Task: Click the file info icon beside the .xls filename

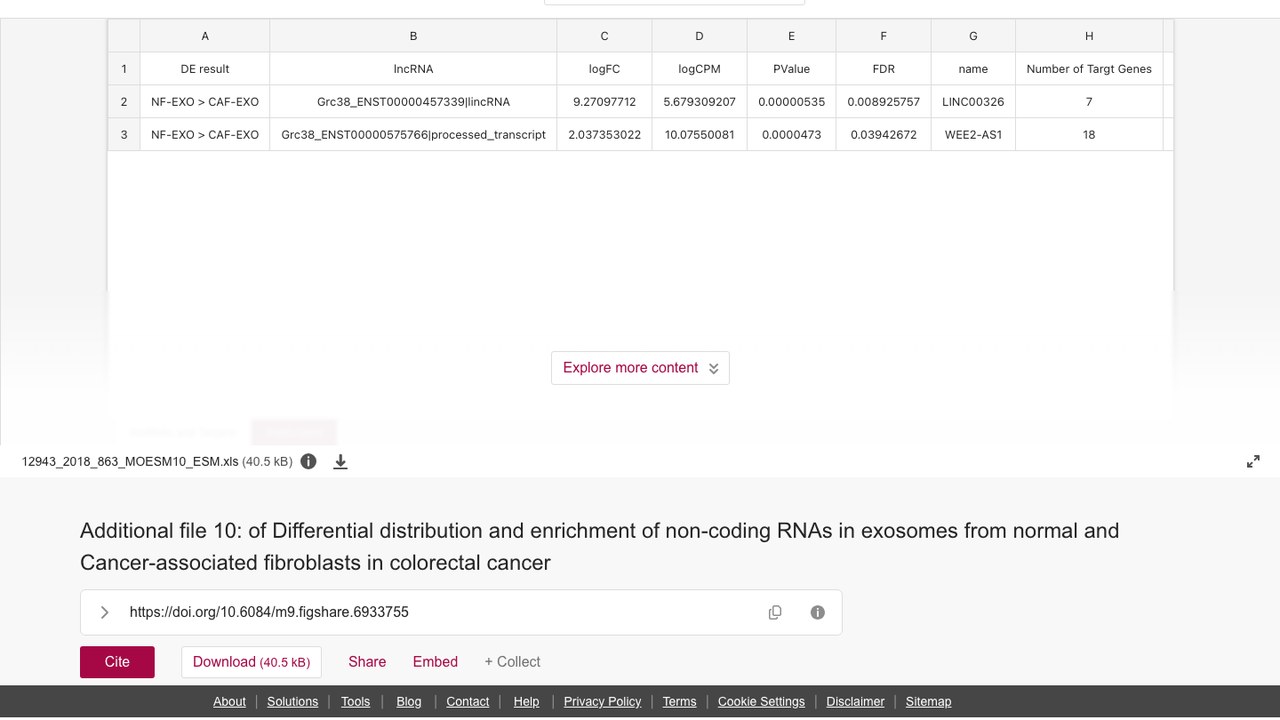Action: [x=309, y=461]
